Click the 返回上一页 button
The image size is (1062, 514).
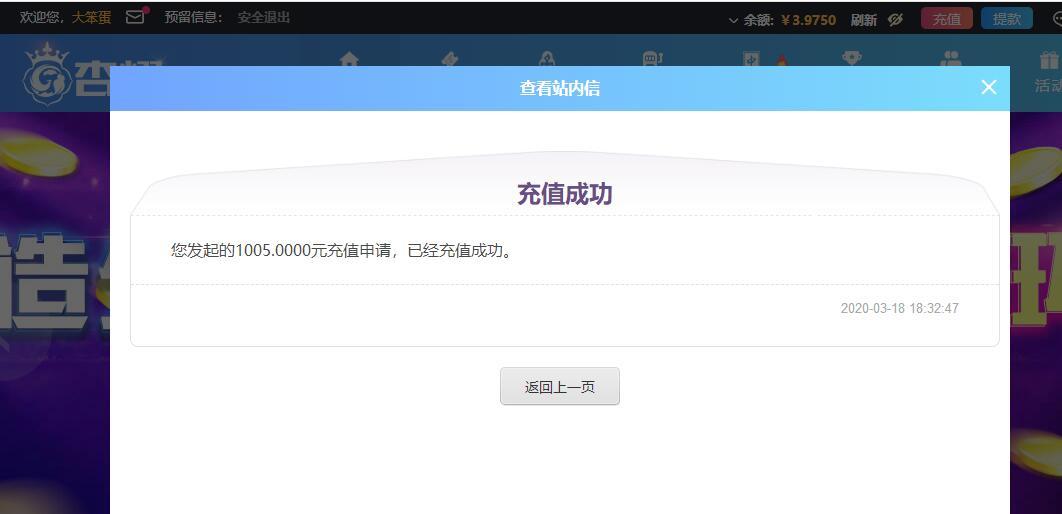coord(559,387)
